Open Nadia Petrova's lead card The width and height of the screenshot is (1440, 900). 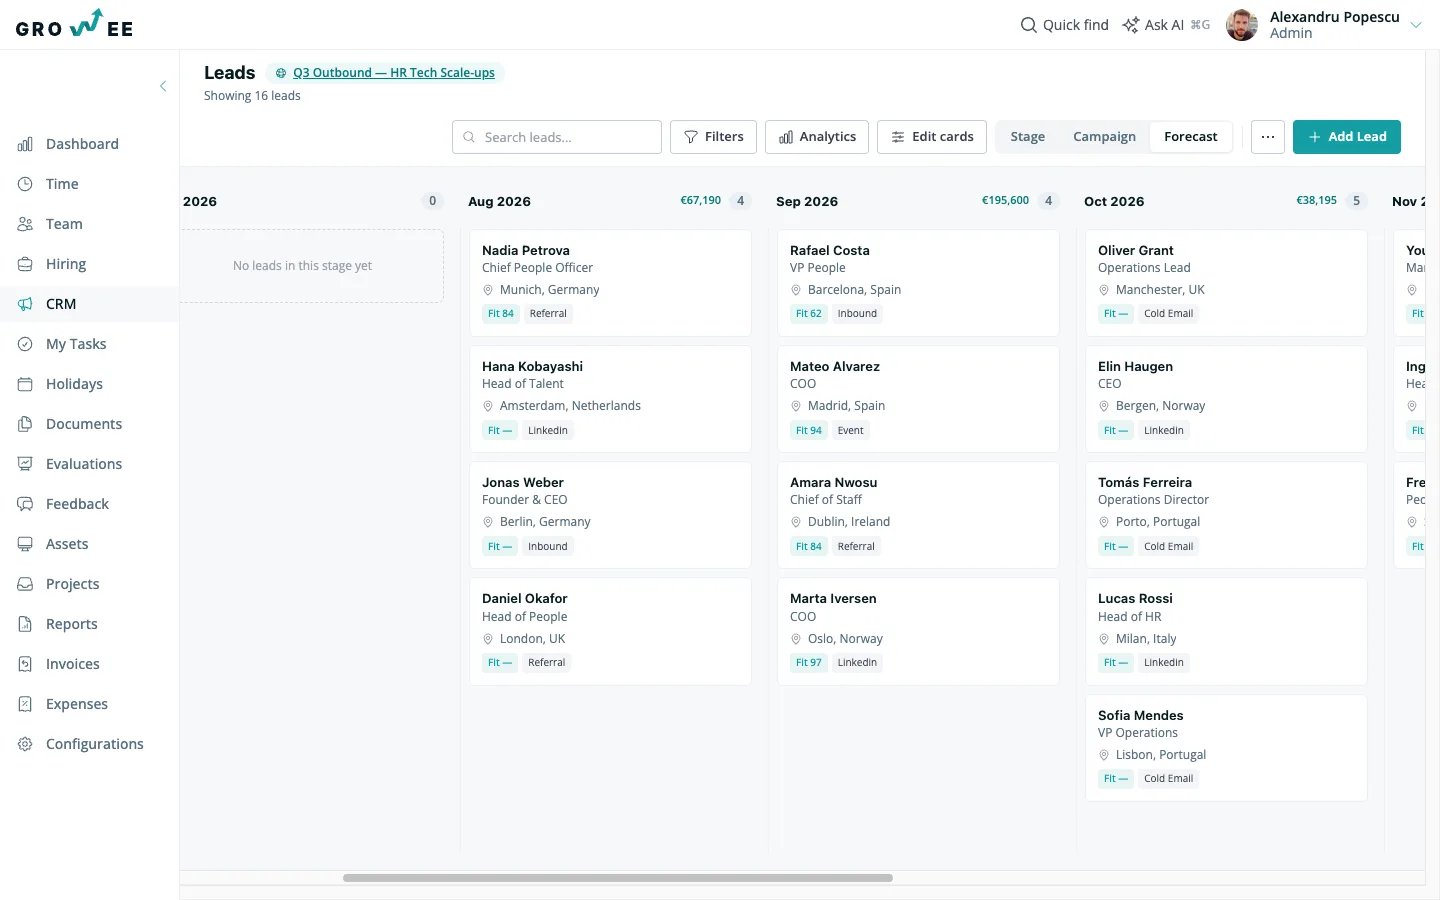(x=610, y=283)
